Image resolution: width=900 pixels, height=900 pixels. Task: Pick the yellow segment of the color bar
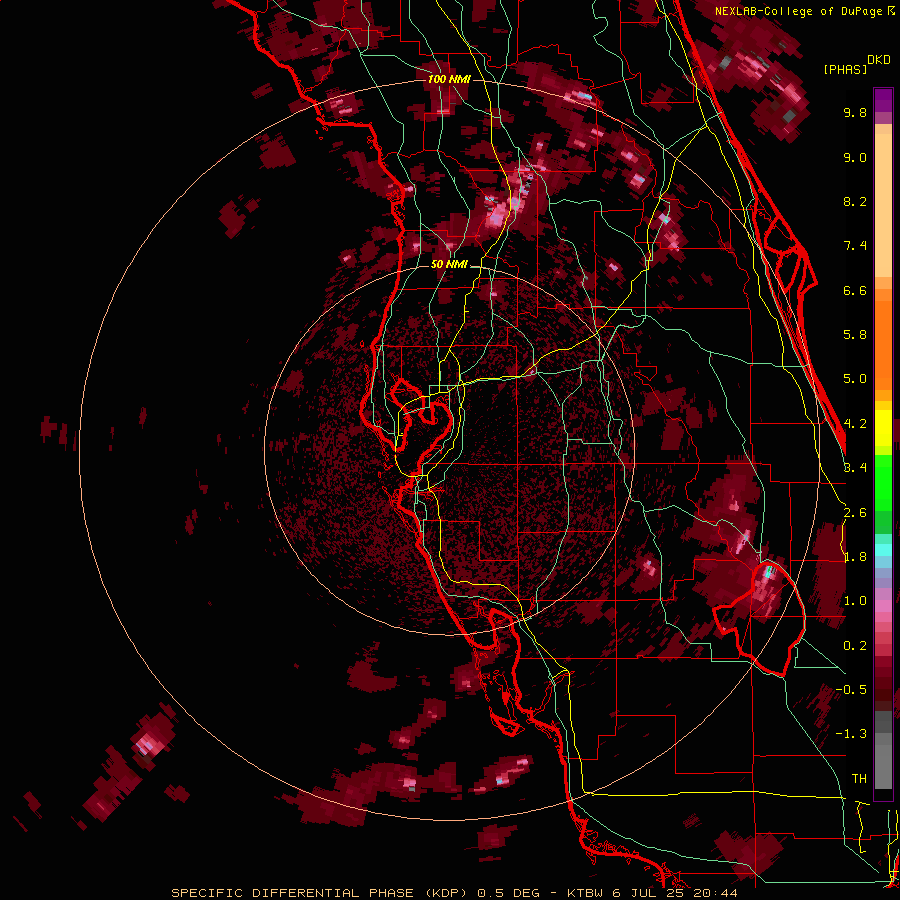point(883,428)
